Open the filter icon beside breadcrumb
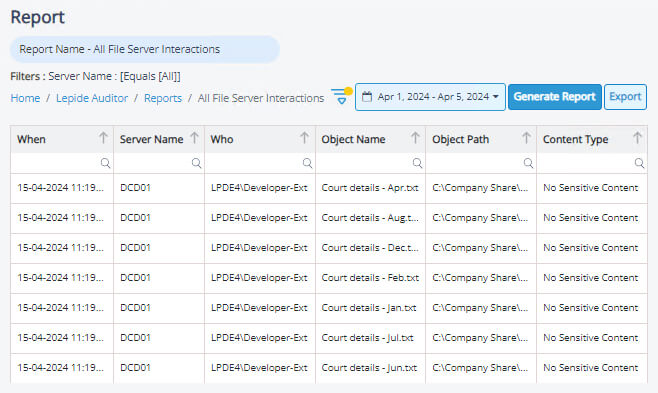Viewport: 658px width, 393px height. (341, 96)
